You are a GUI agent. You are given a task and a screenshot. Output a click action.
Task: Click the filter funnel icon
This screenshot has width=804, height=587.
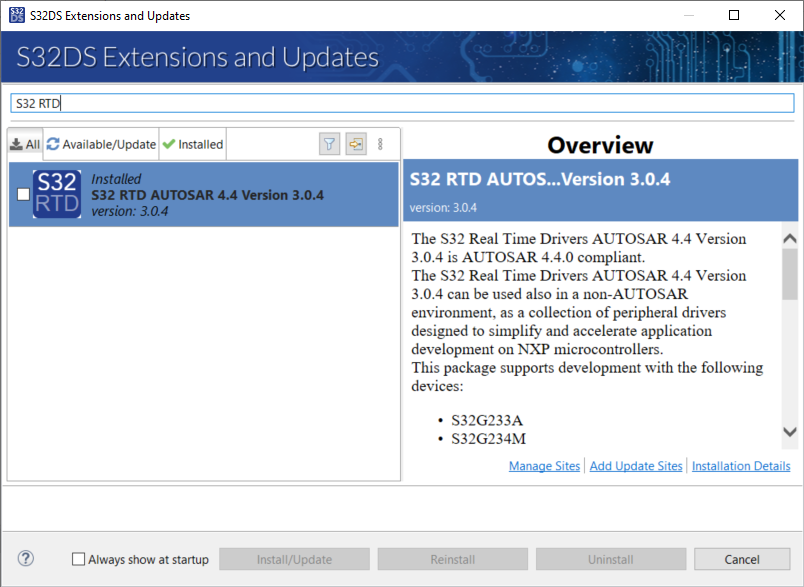(329, 144)
